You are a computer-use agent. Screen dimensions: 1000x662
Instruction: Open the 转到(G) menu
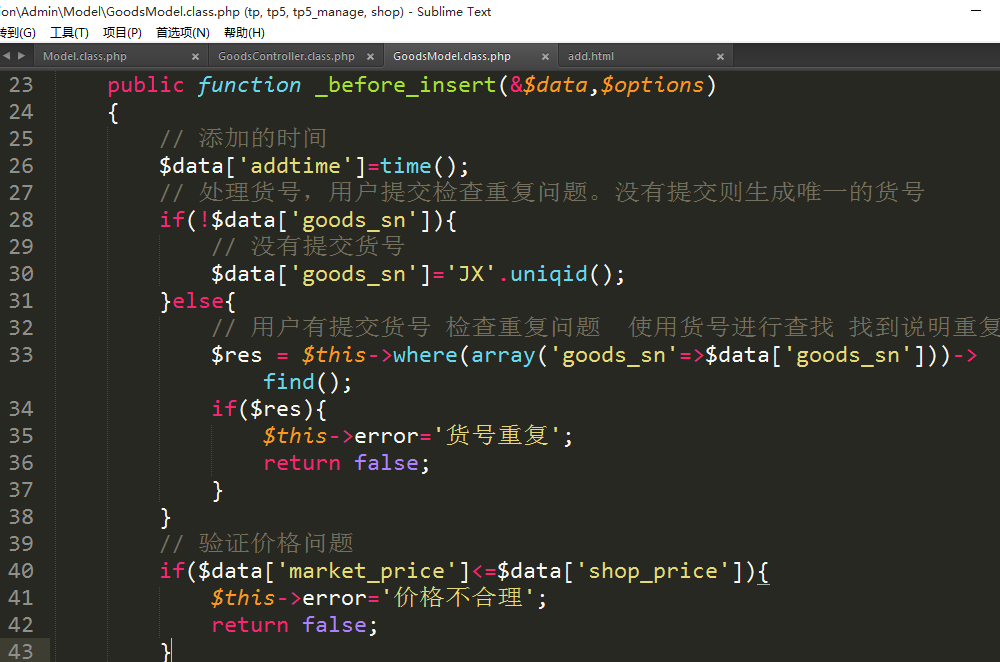(17, 33)
